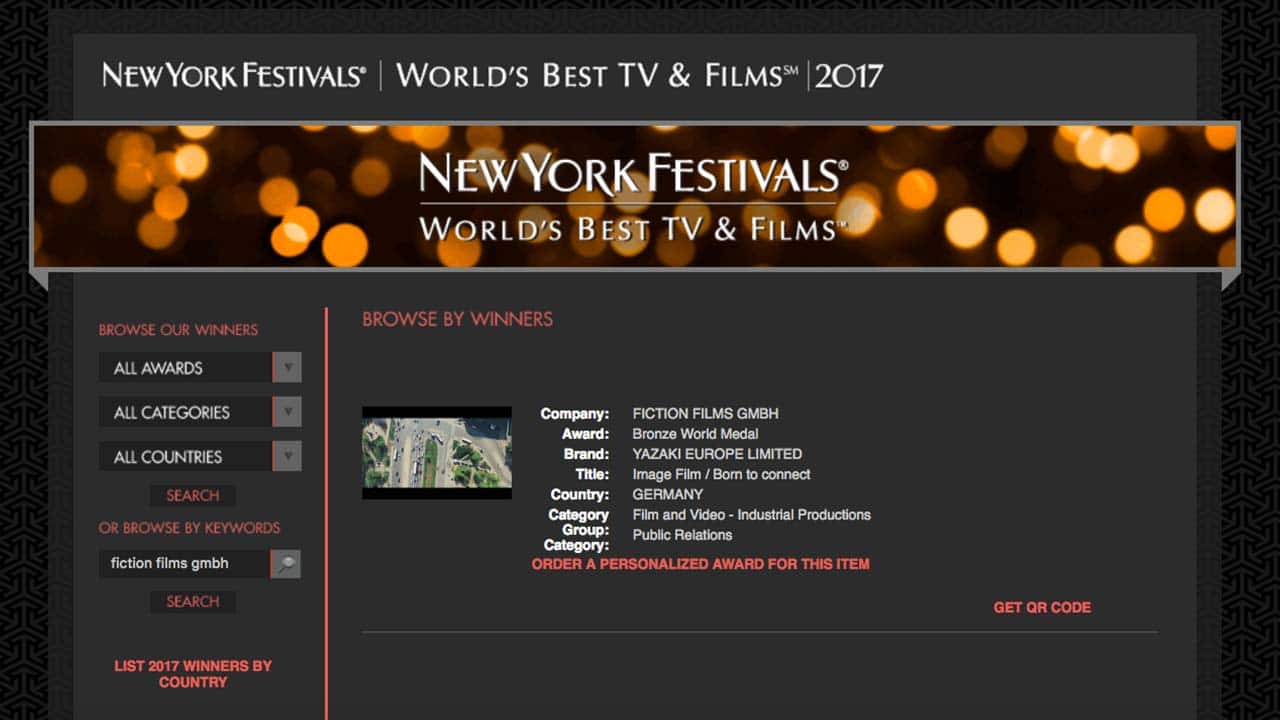
Task: Open List 2017 Winners by Country link
Action: click(x=193, y=674)
